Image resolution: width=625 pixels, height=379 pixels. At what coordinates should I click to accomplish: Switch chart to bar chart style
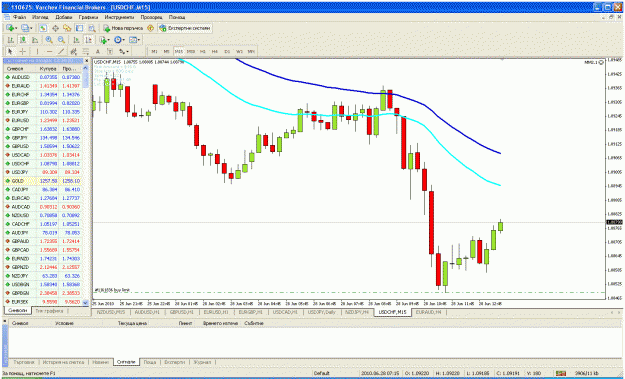click(x=11, y=40)
